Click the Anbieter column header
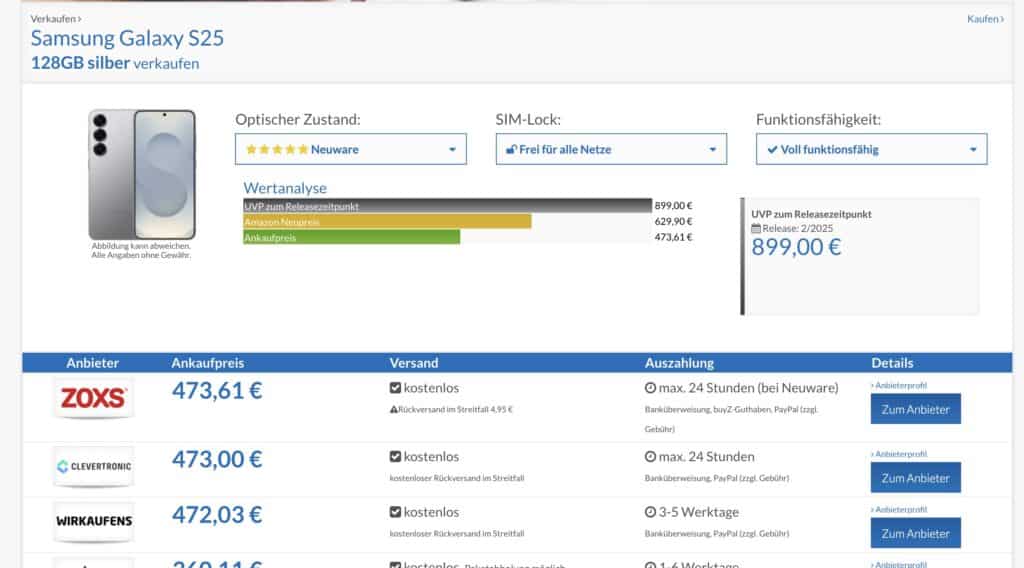 92,363
